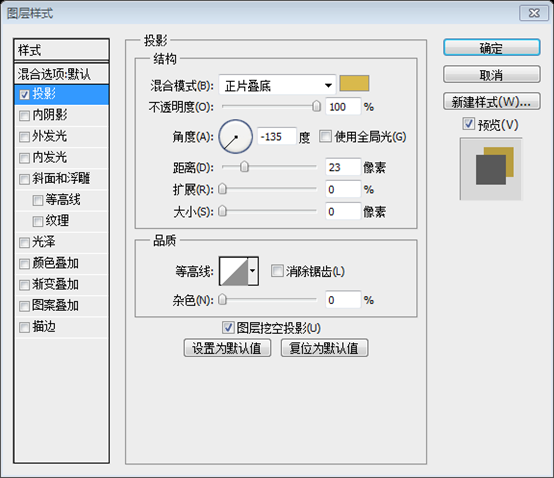Confirm with the 确定 button
554x478 pixels.
click(x=492, y=48)
